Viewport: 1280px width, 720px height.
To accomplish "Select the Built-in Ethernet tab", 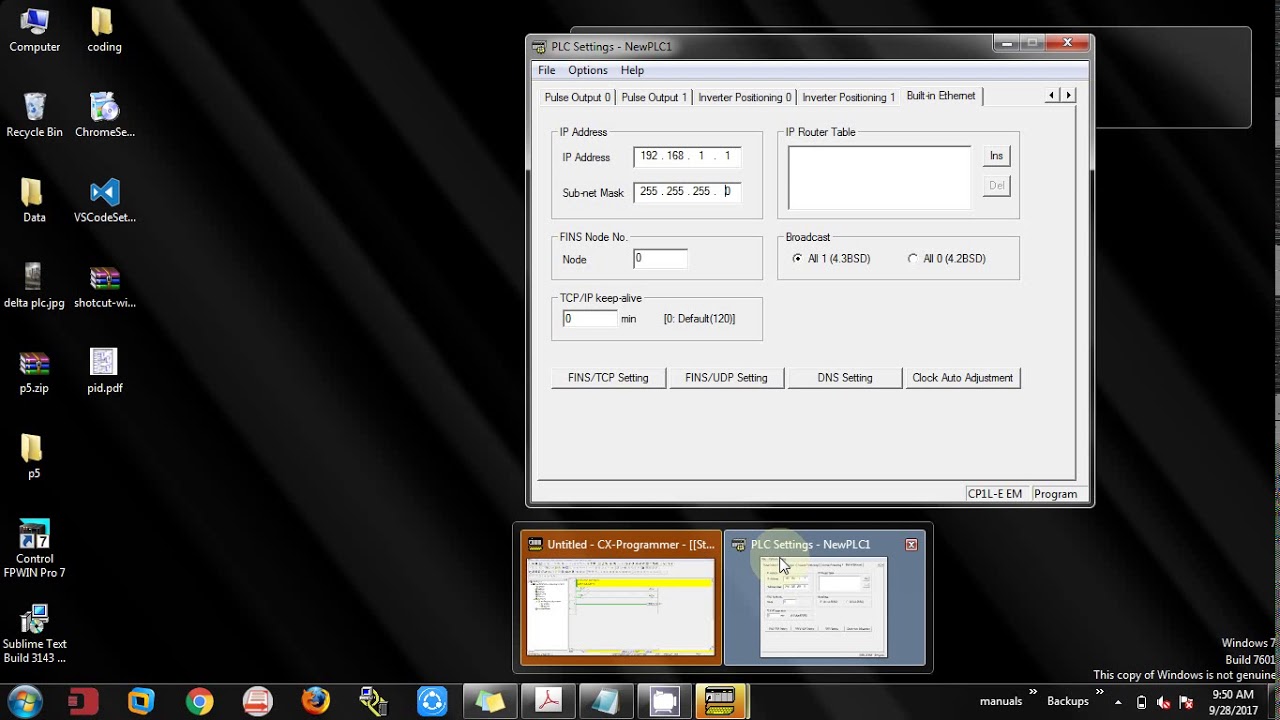I will click(x=941, y=96).
